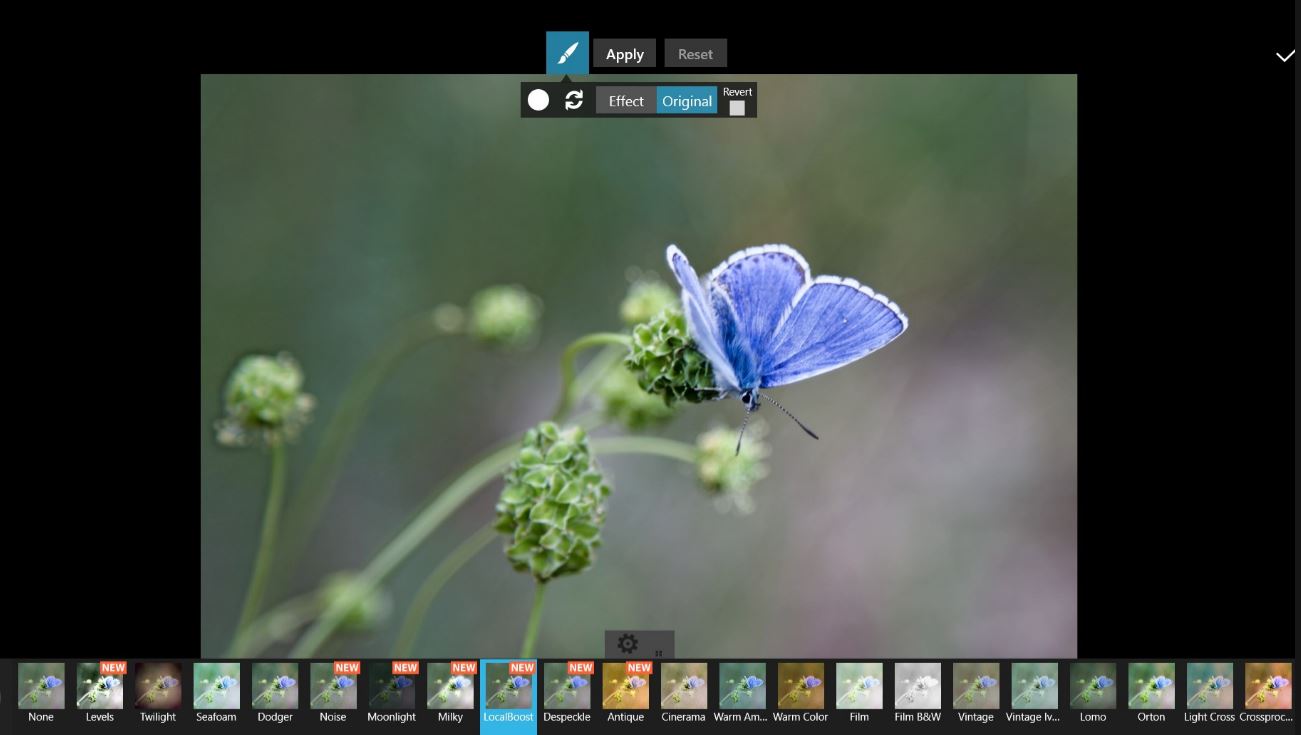Expand the settings panel above the gear
1301x735 pixels.
(657, 650)
